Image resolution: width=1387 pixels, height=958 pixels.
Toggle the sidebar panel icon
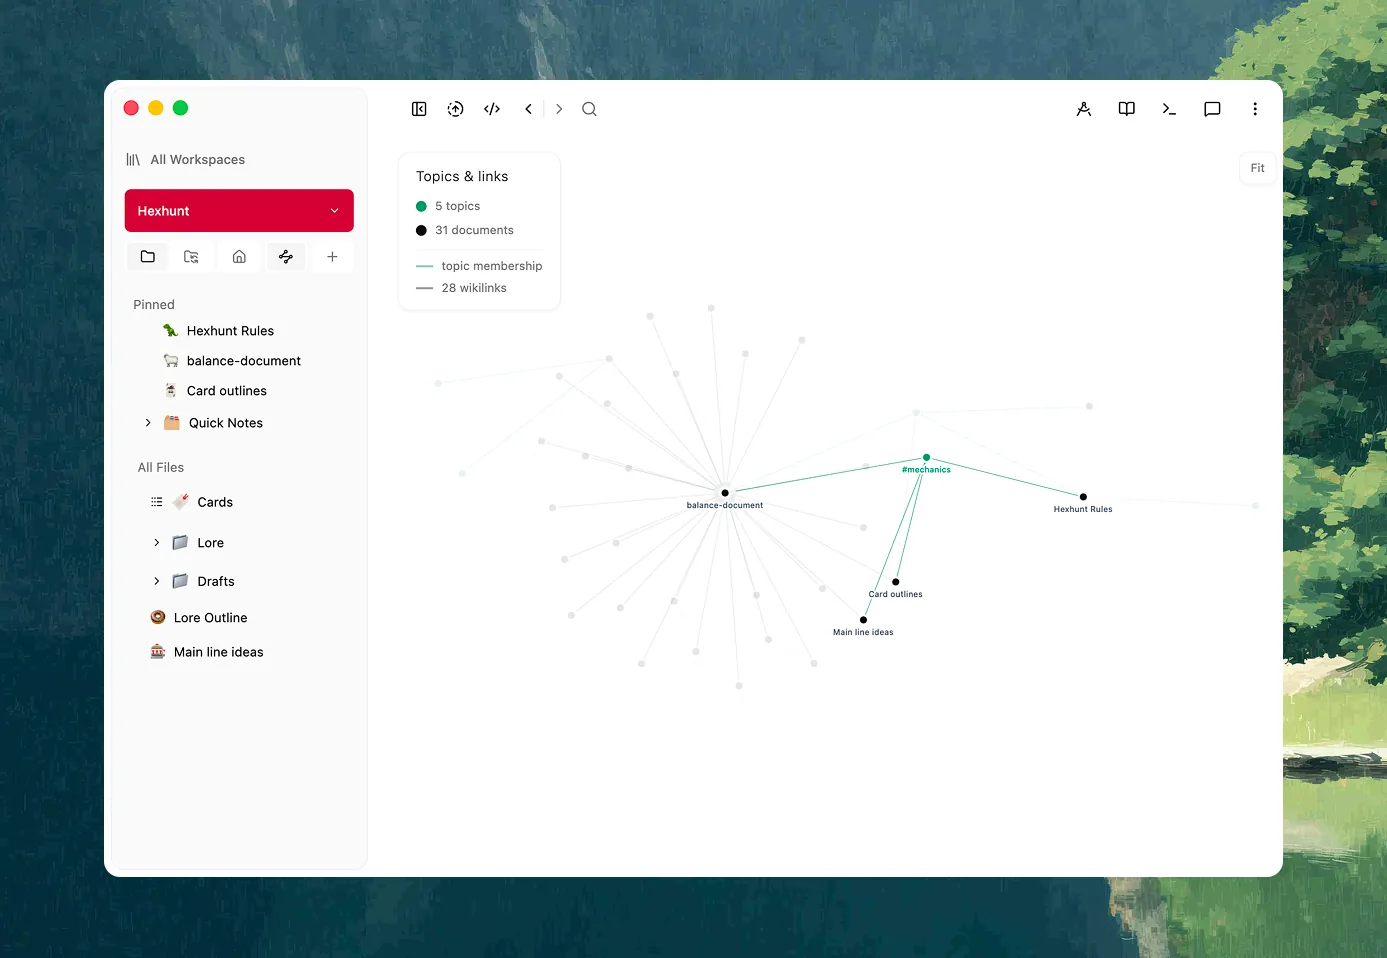(419, 109)
